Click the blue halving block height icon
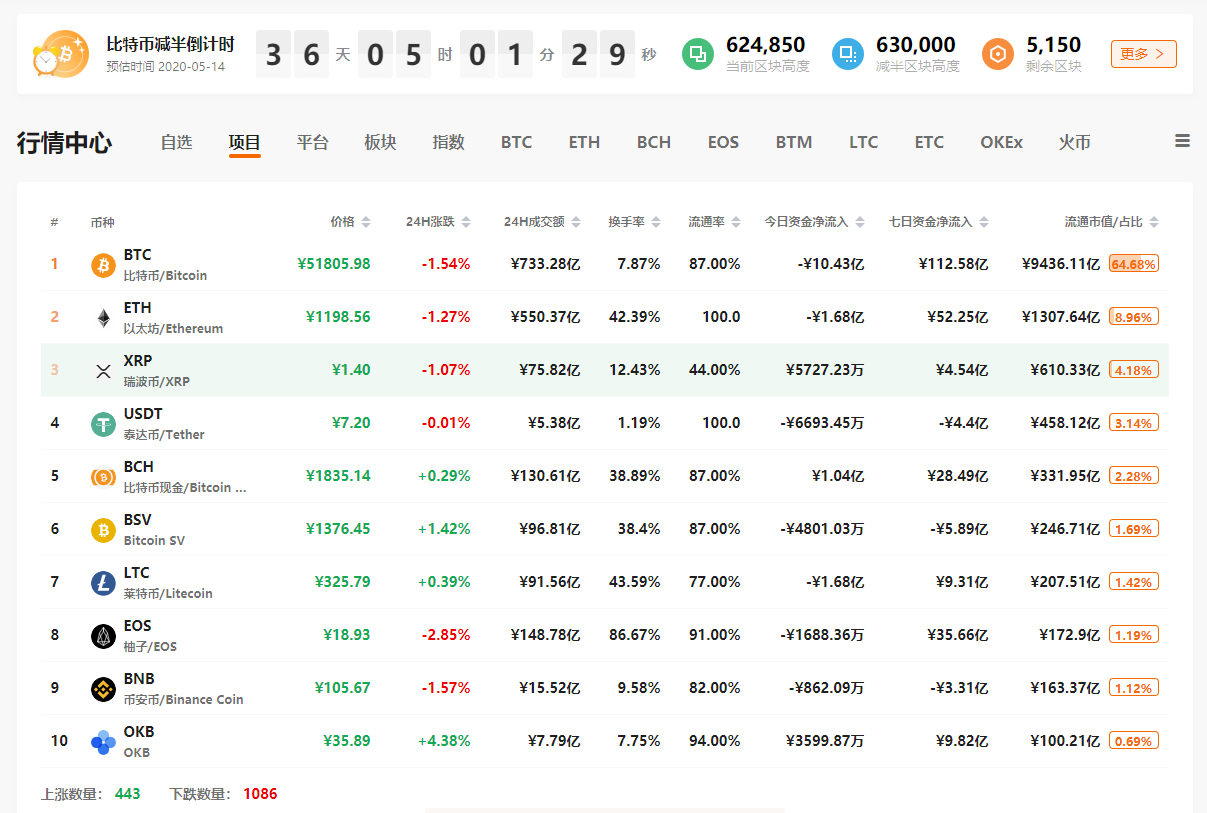This screenshot has width=1207, height=813. point(848,54)
